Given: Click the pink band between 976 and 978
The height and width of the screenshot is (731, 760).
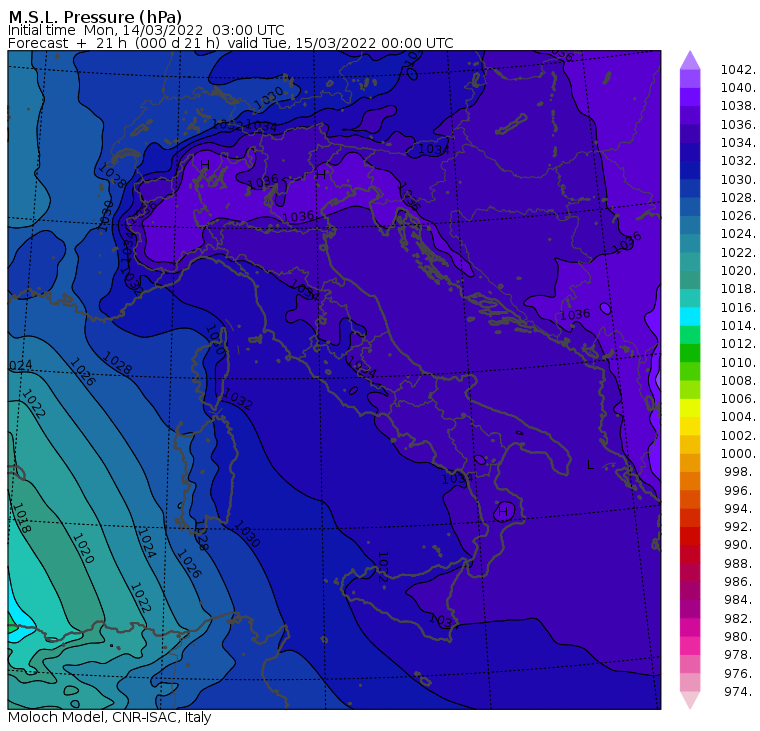Looking at the screenshot, I should pos(690,664).
